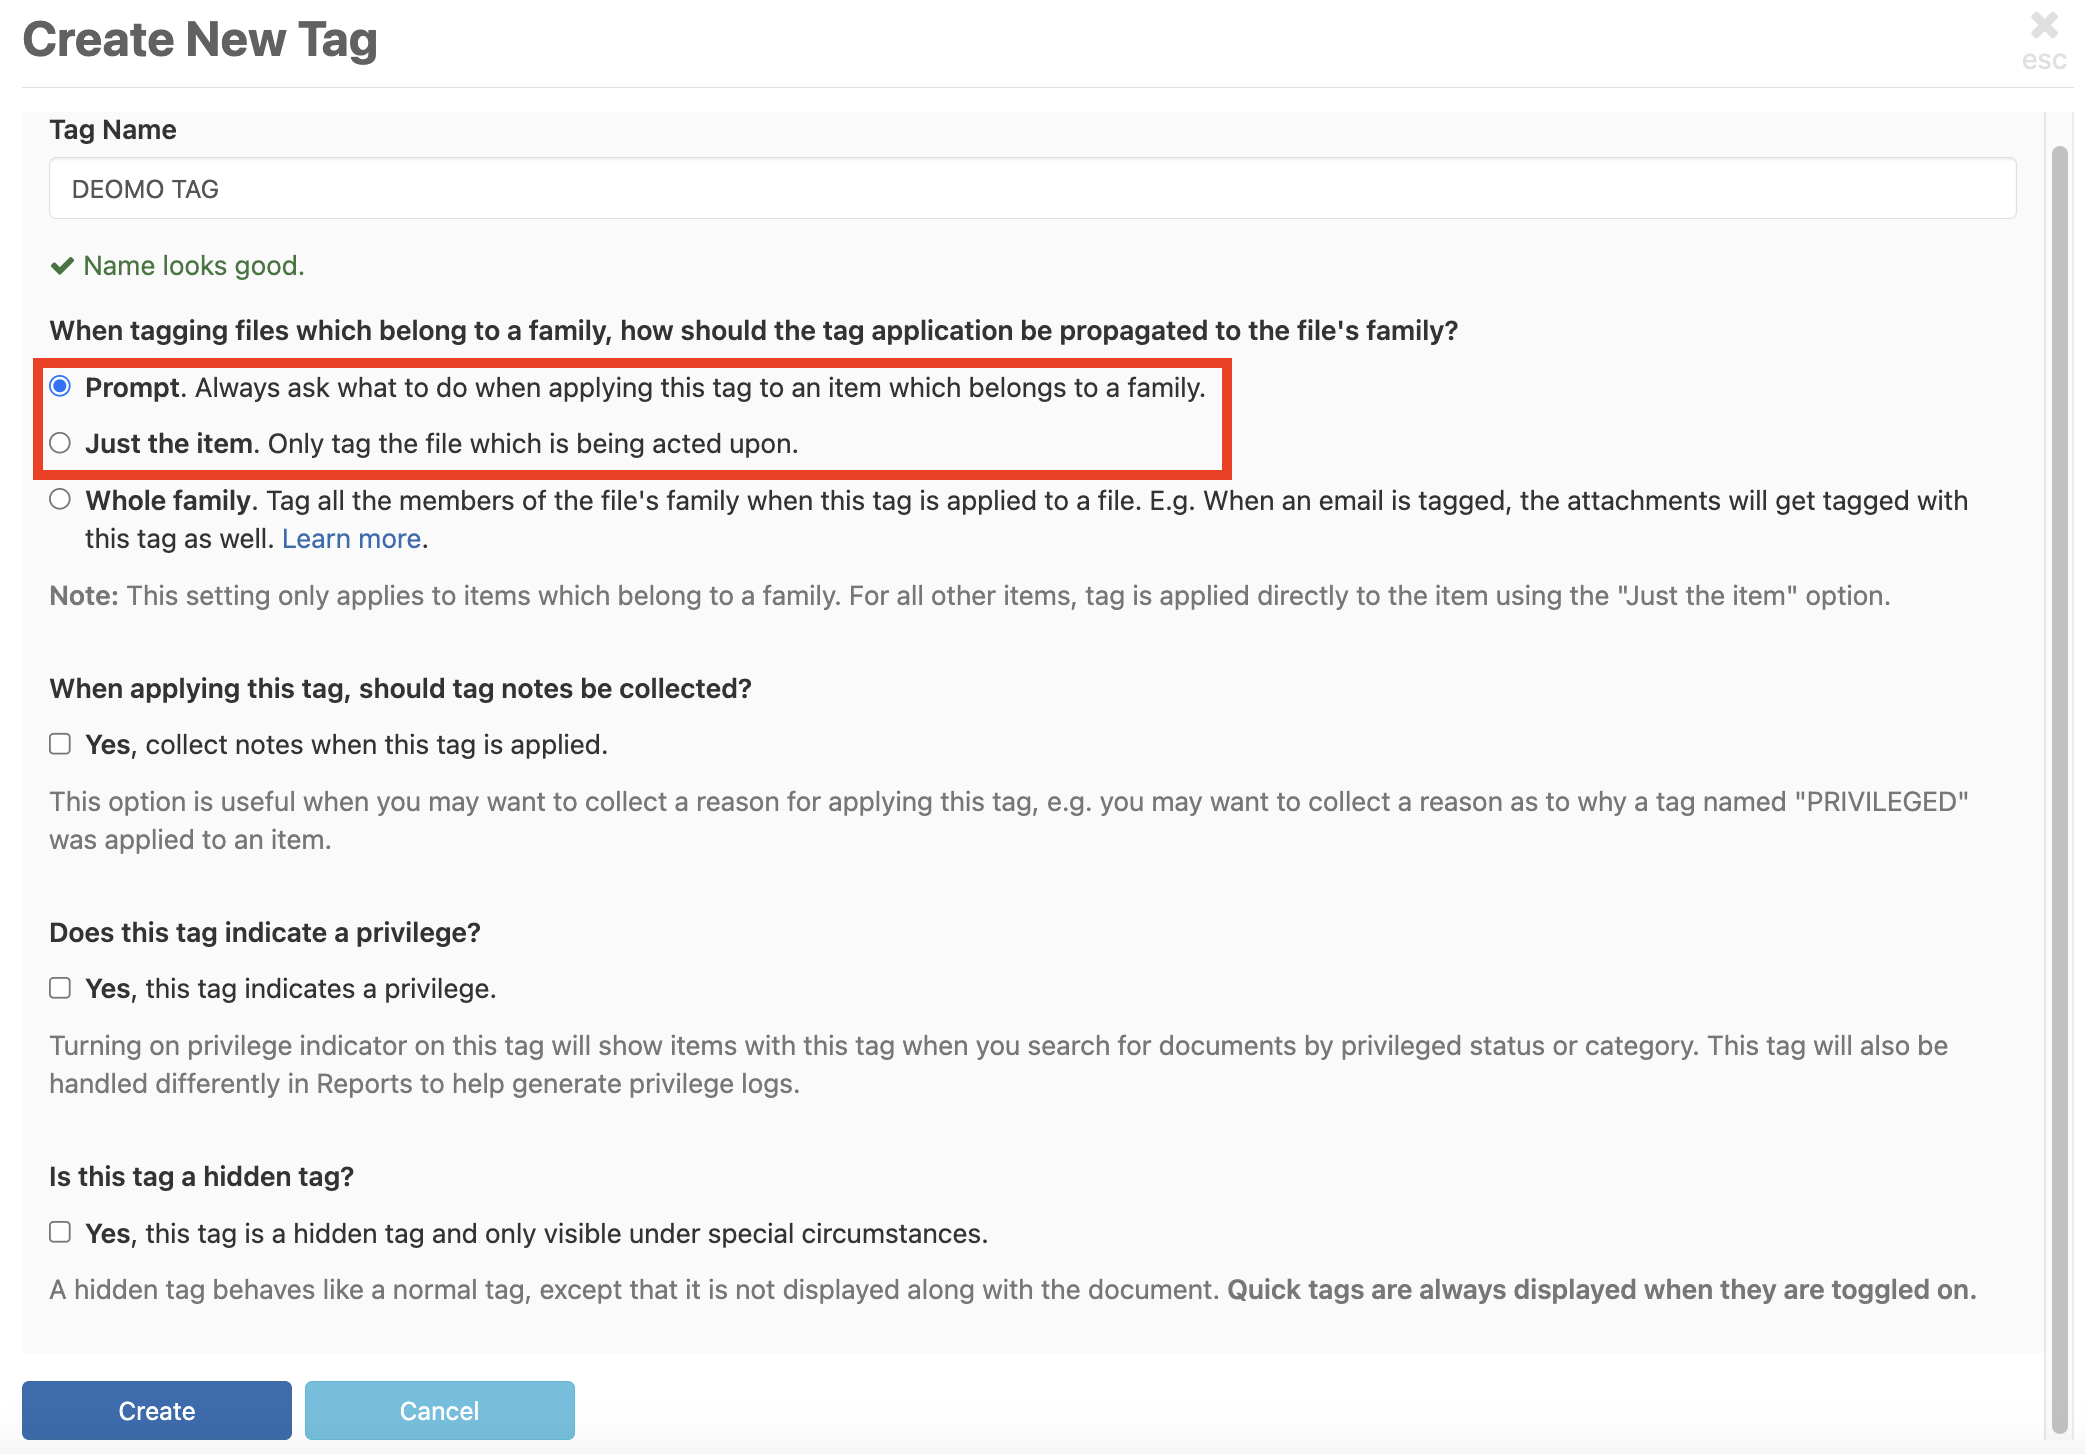This screenshot has width=2086, height=1454.
Task: Click Yes, hidden tag label text
Action: (536, 1234)
